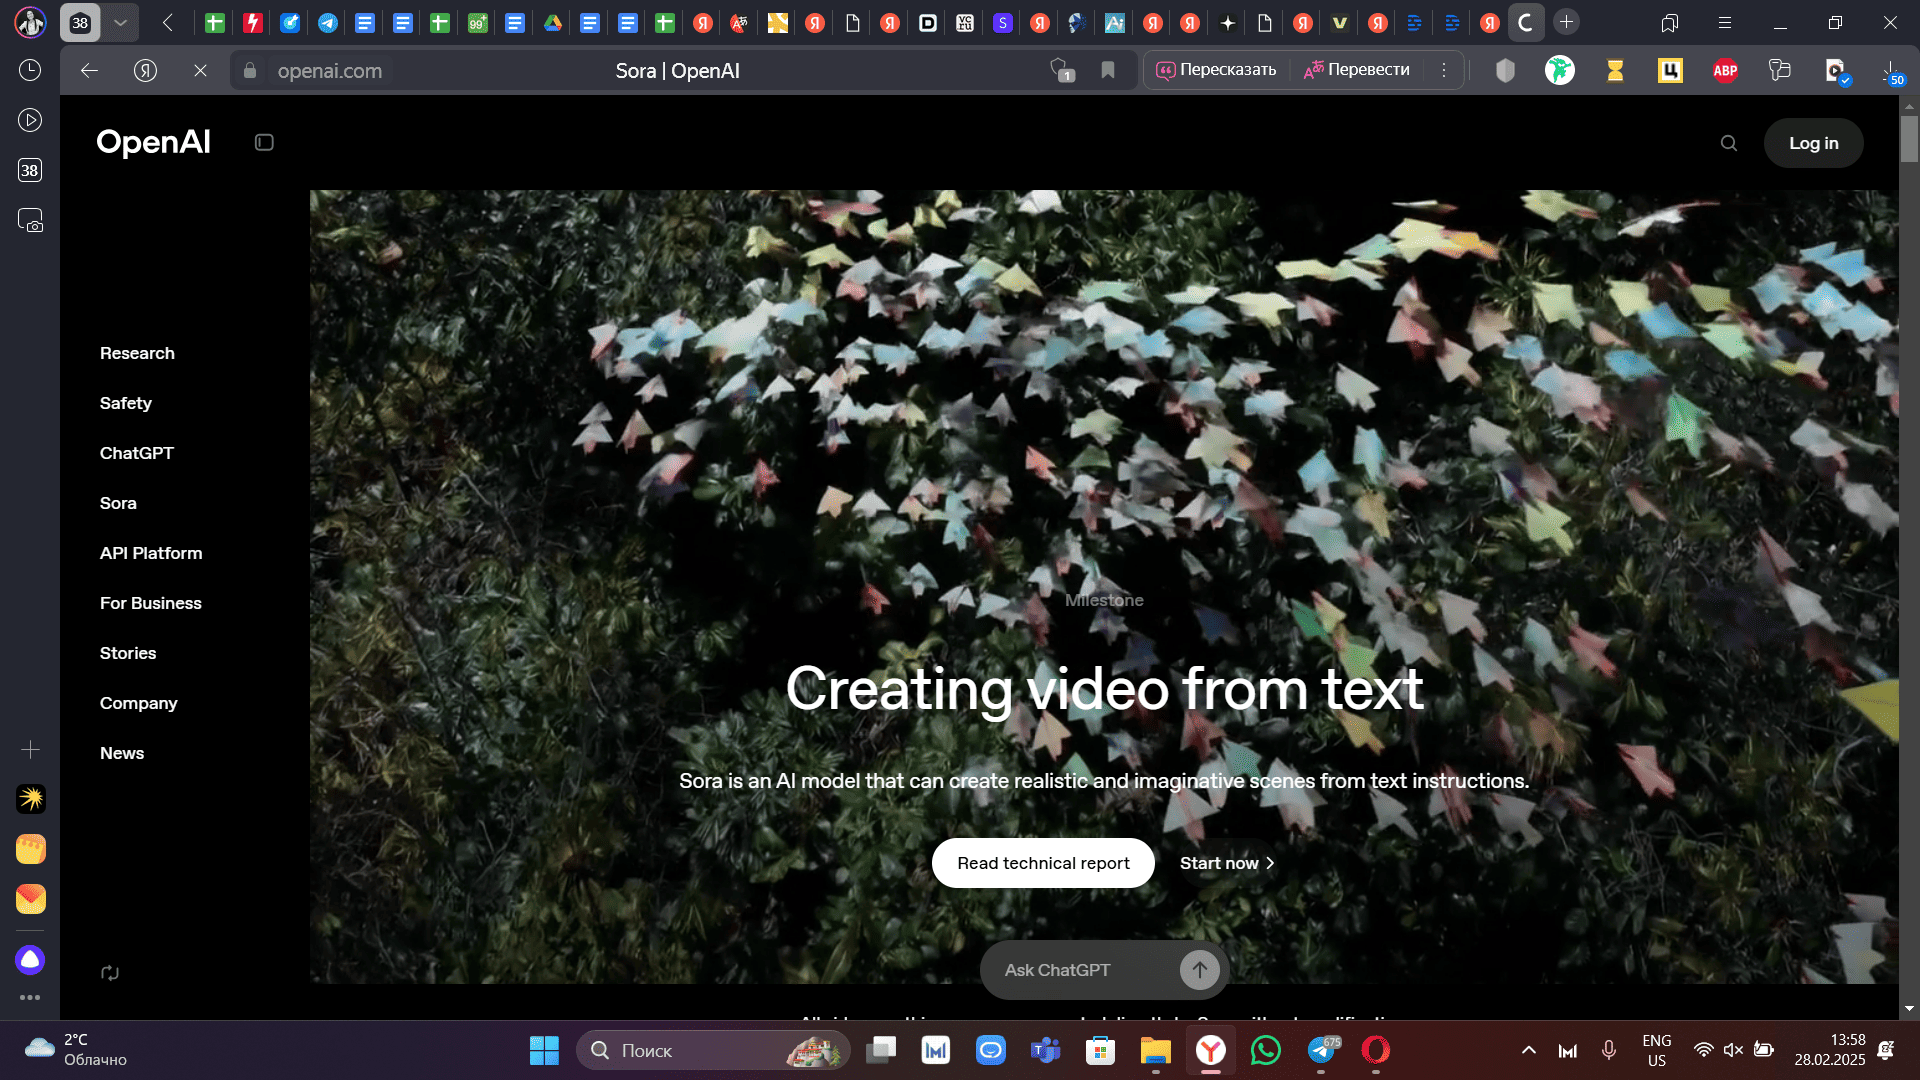Open the translator panel more options menu
The width and height of the screenshot is (1920, 1080).
coord(1443,70)
